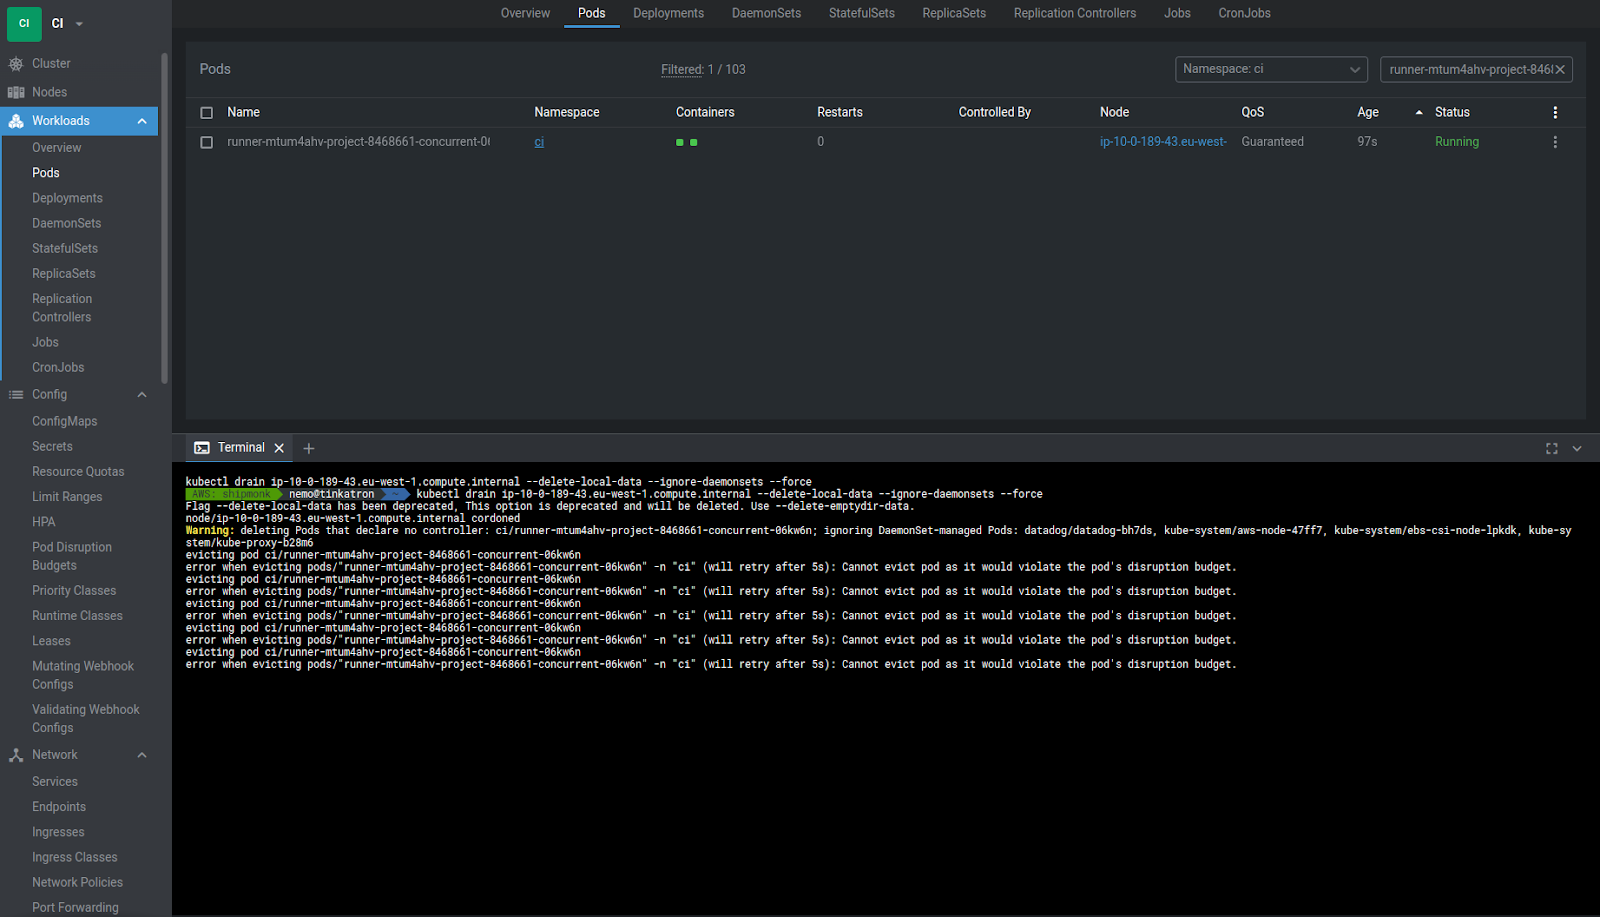1600x917 pixels.
Task: Open Network Policies in the sidebar
Action: tap(77, 882)
